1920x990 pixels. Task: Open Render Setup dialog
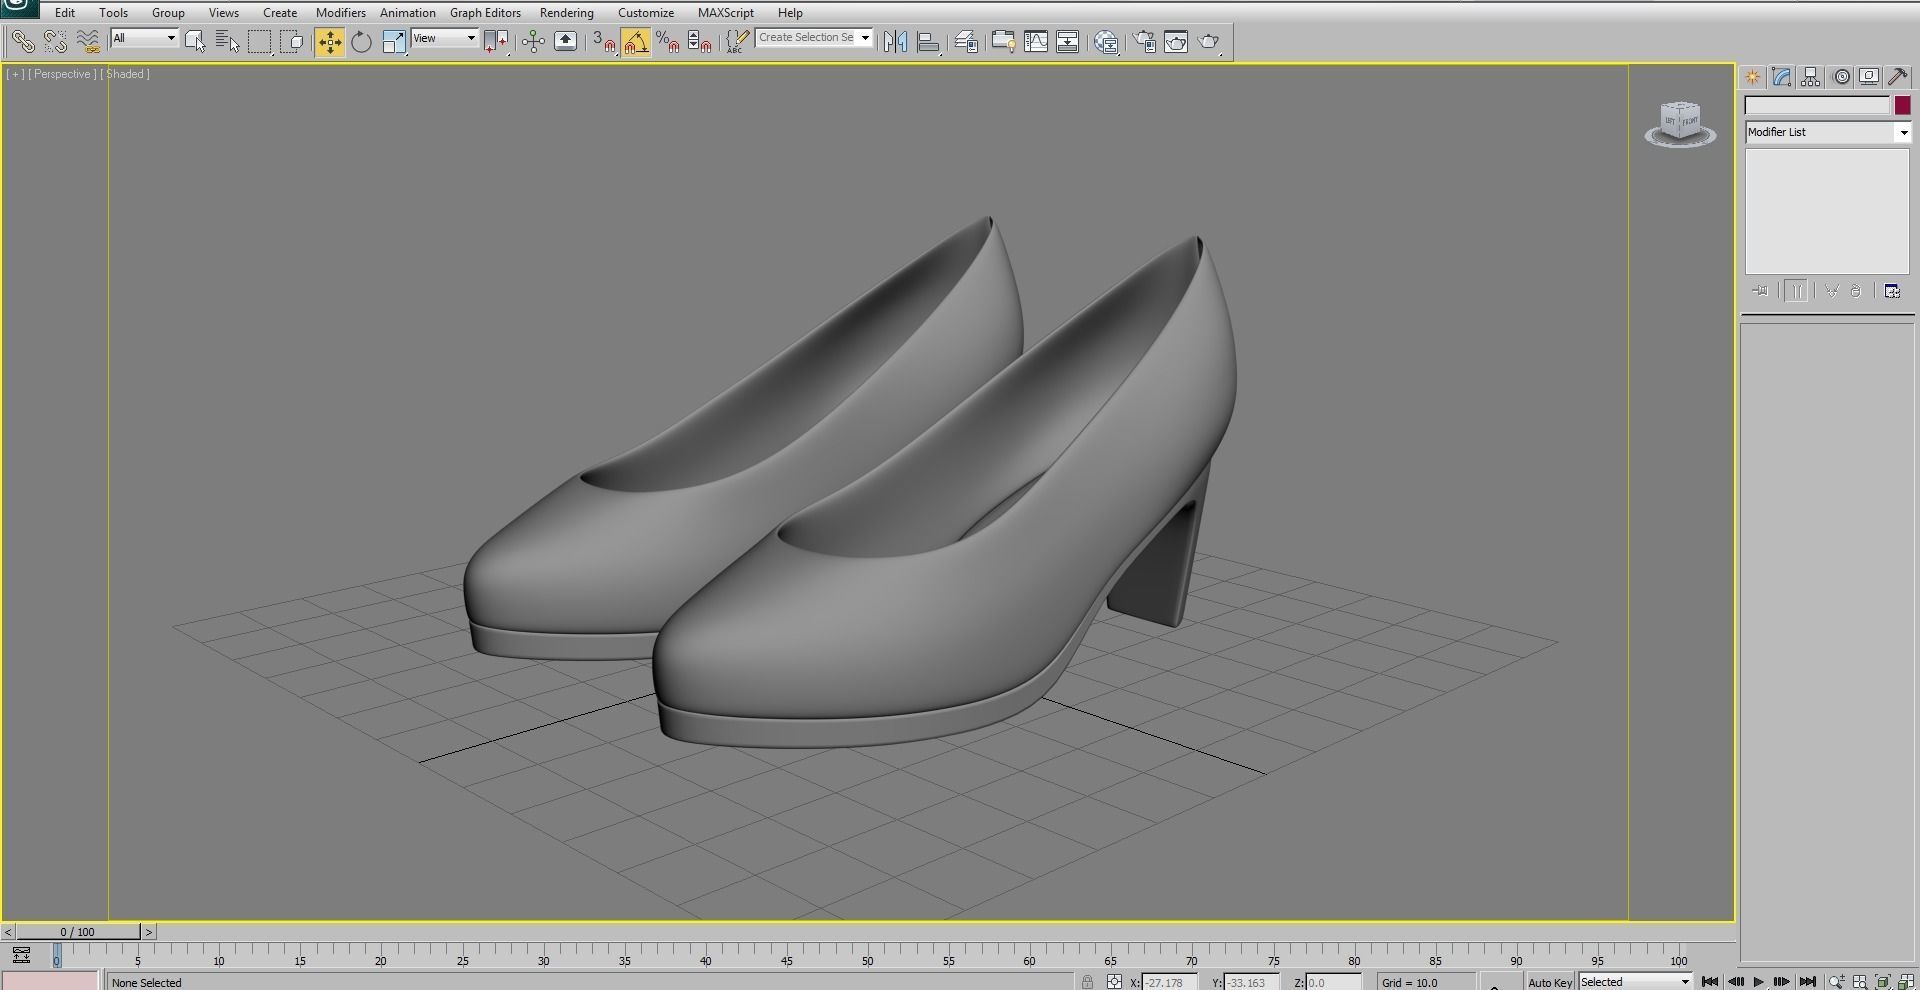pos(1144,41)
